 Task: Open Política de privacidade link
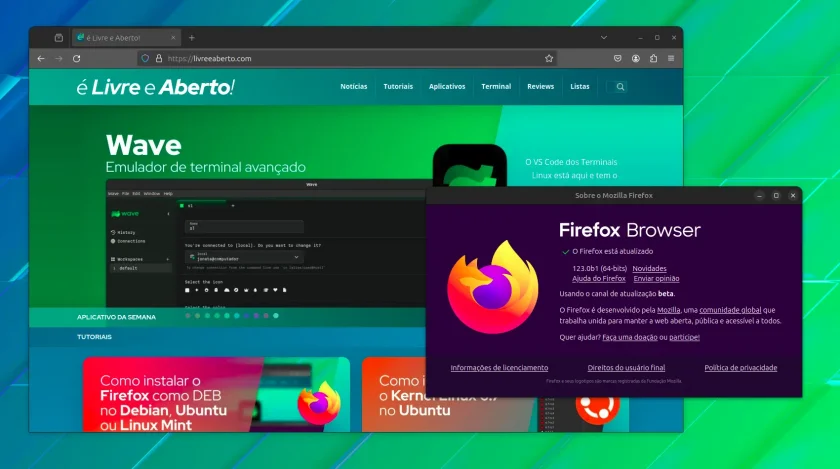tap(740, 368)
